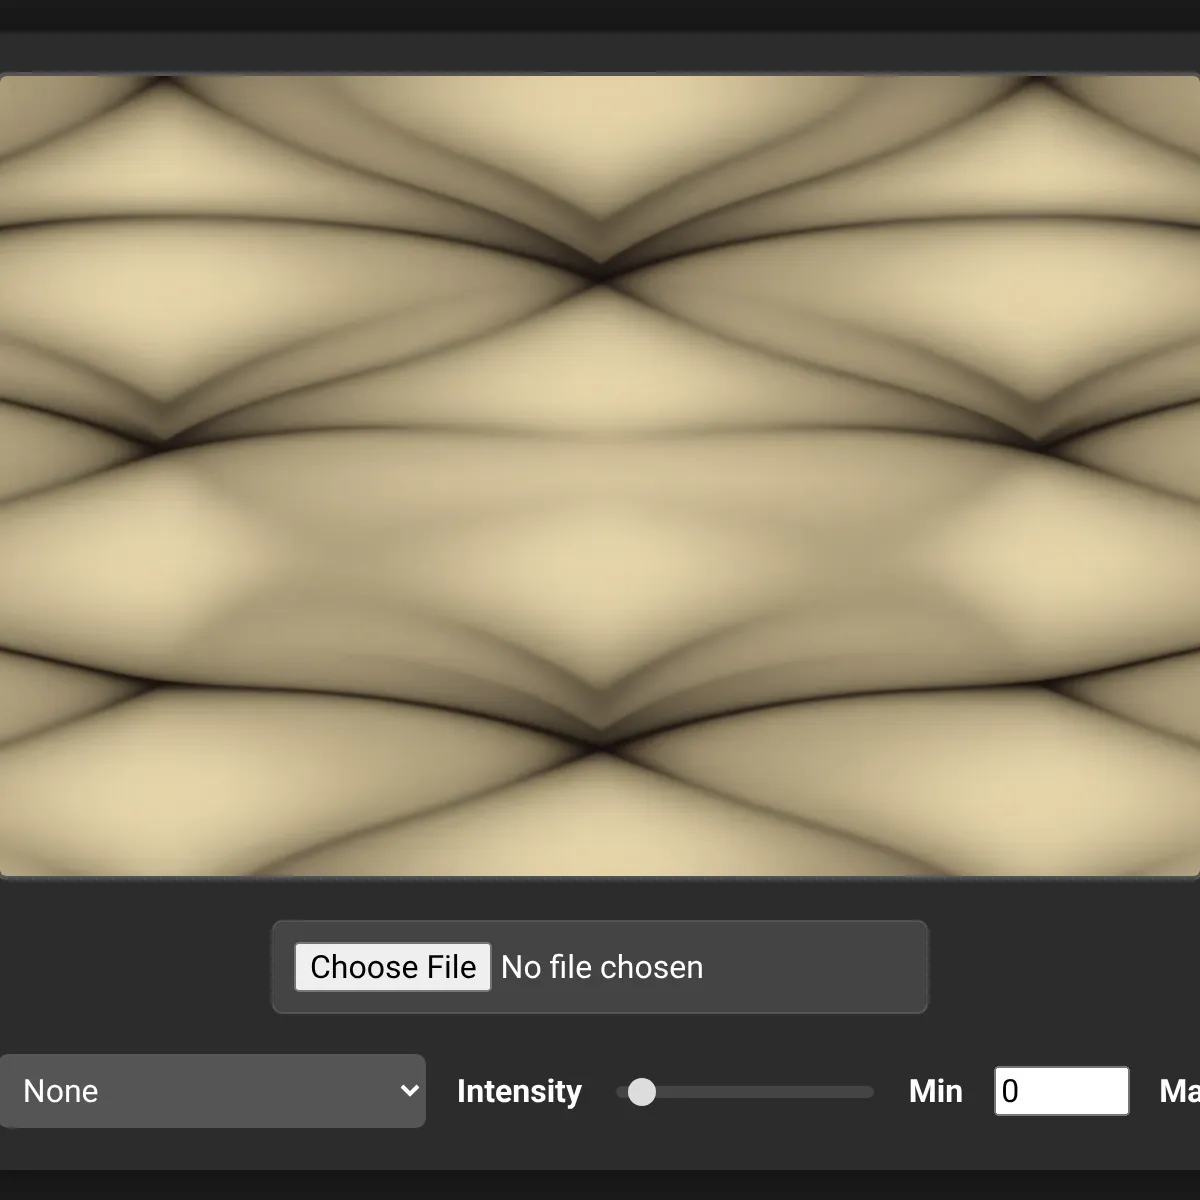Open the None effect dropdown
The height and width of the screenshot is (1200, 1200).
point(213,1091)
